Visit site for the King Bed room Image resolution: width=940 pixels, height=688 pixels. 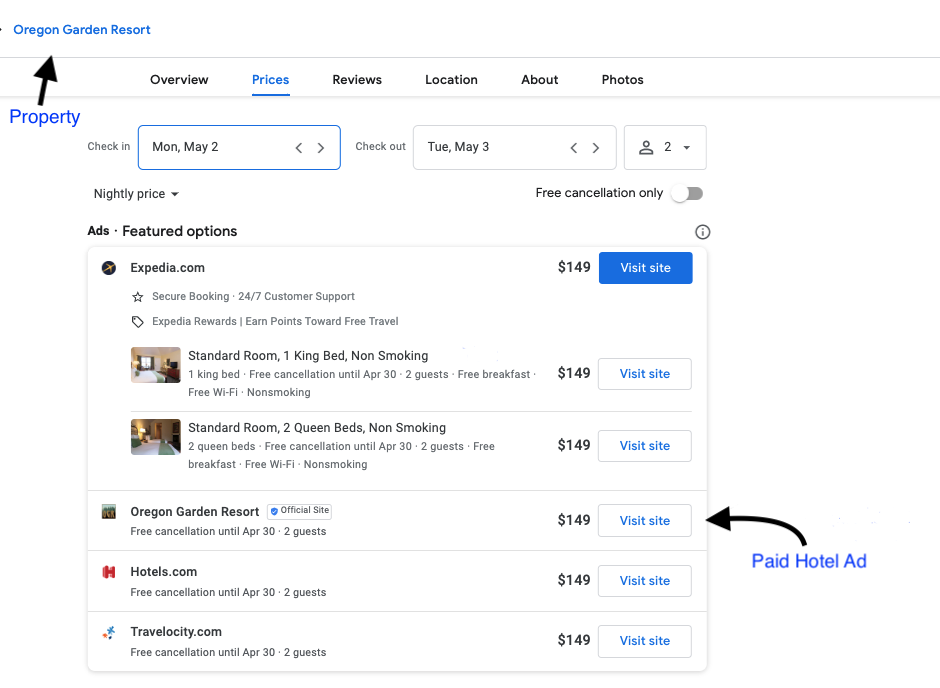(645, 374)
